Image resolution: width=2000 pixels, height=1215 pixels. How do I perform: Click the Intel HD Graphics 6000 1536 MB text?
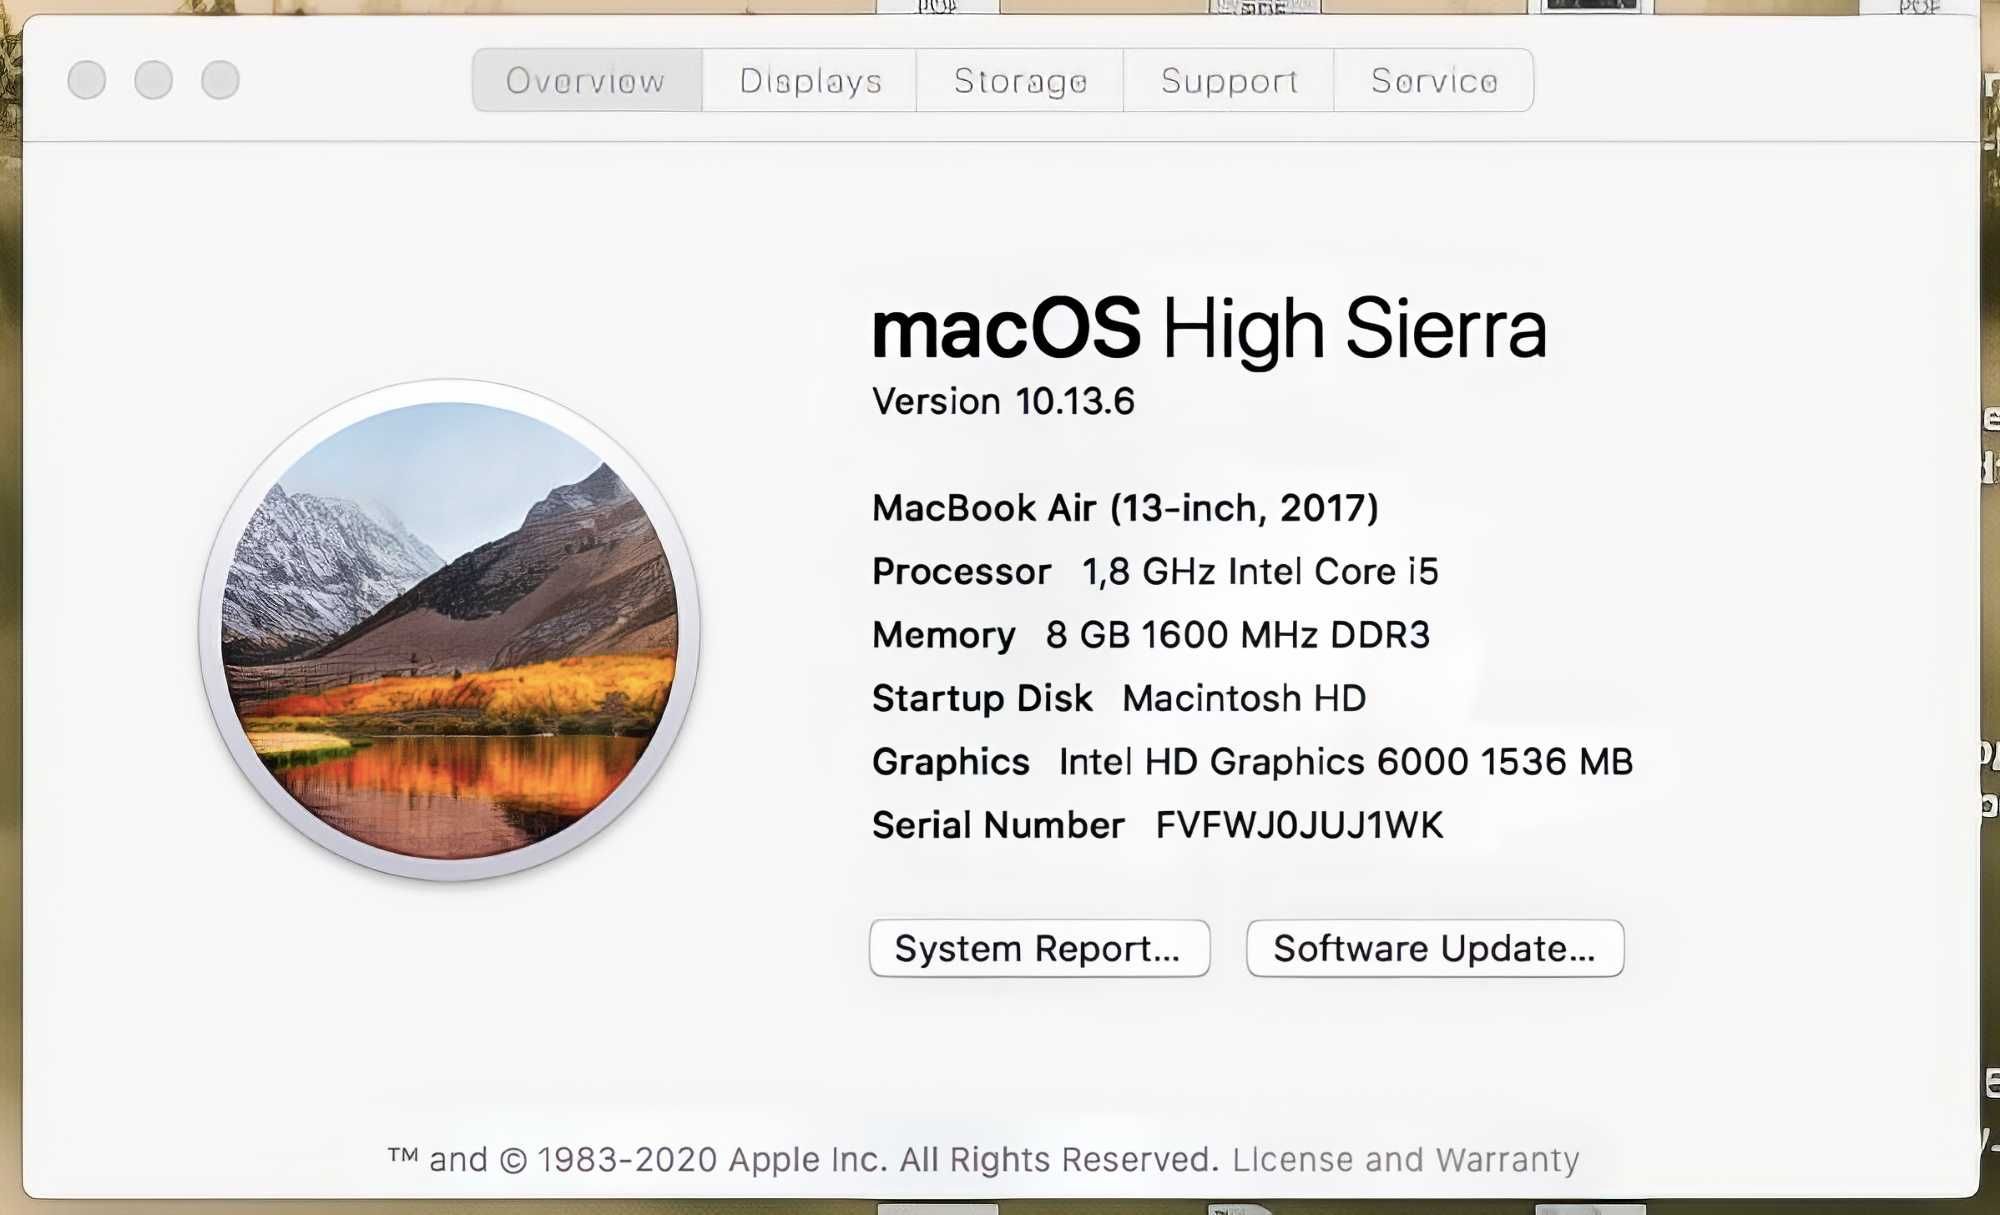tap(1346, 762)
